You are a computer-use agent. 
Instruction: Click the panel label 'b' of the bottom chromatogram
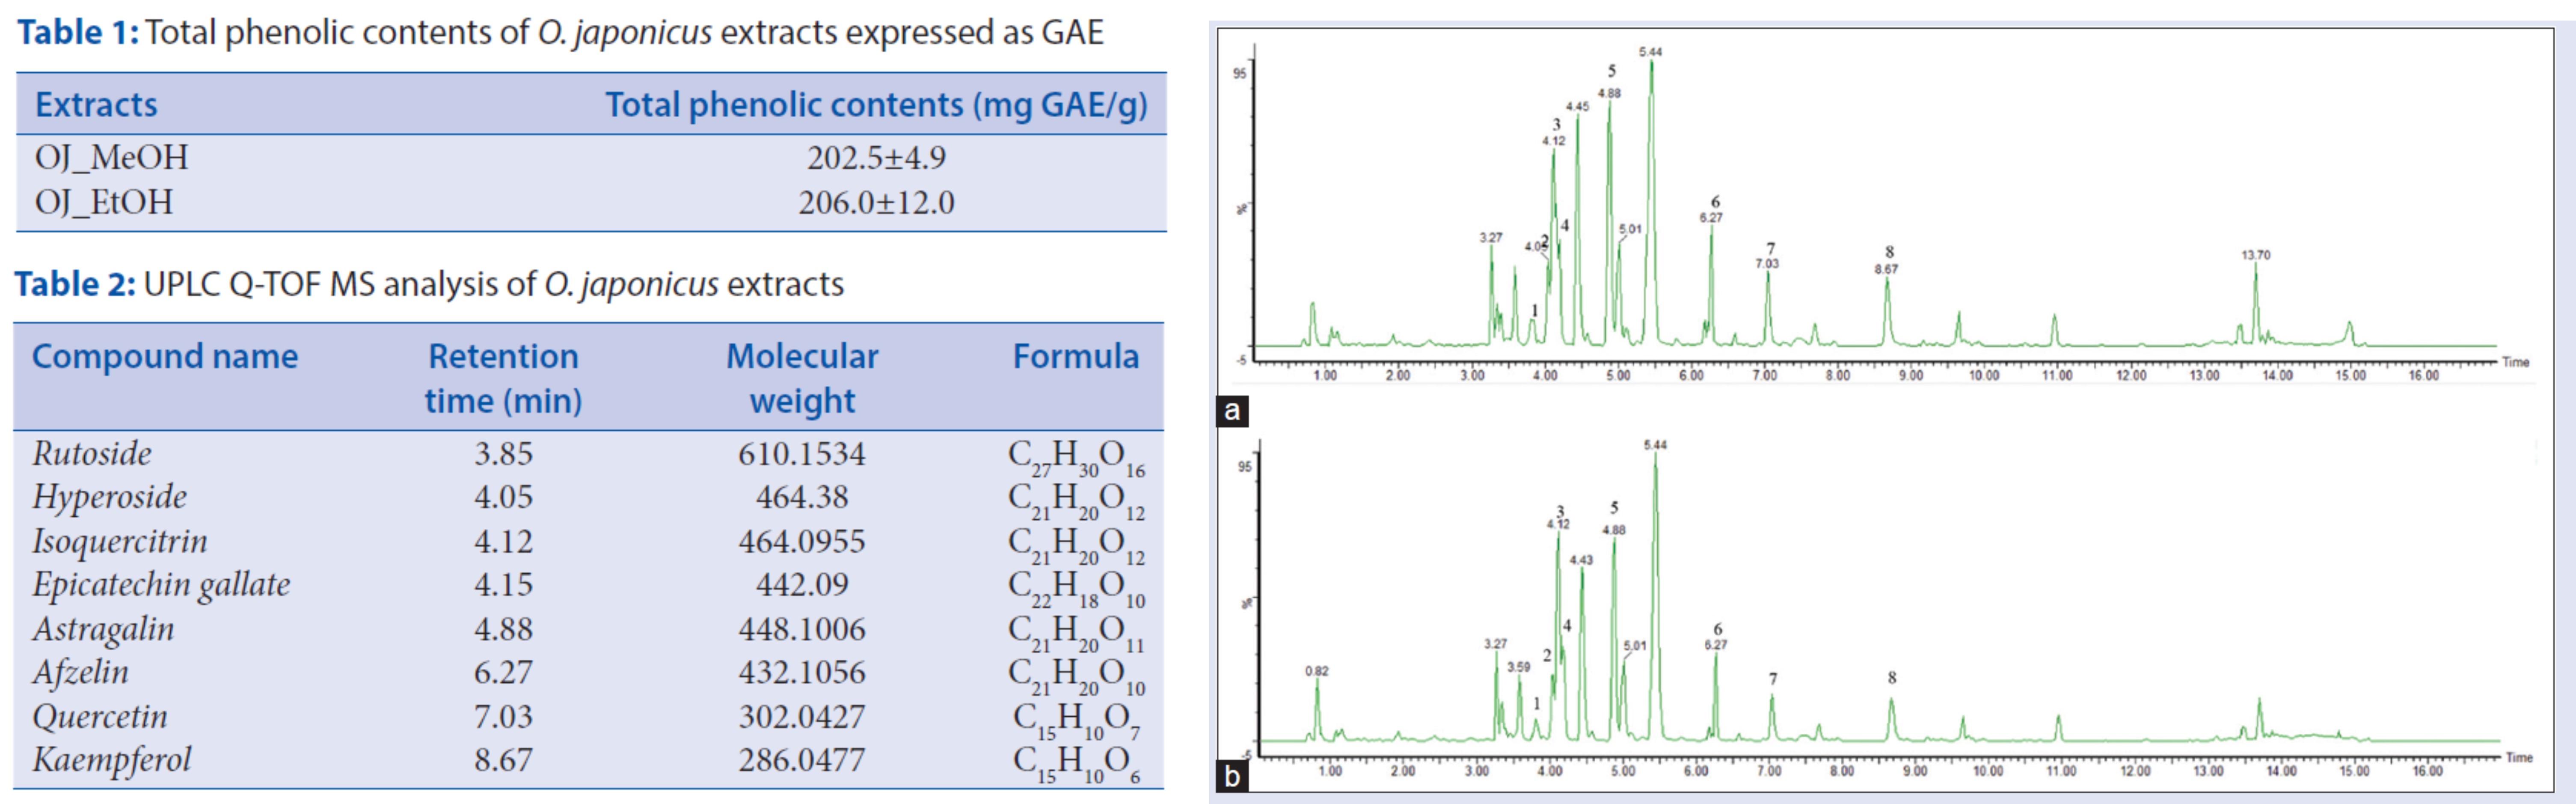pyautogui.click(x=1232, y=777)
